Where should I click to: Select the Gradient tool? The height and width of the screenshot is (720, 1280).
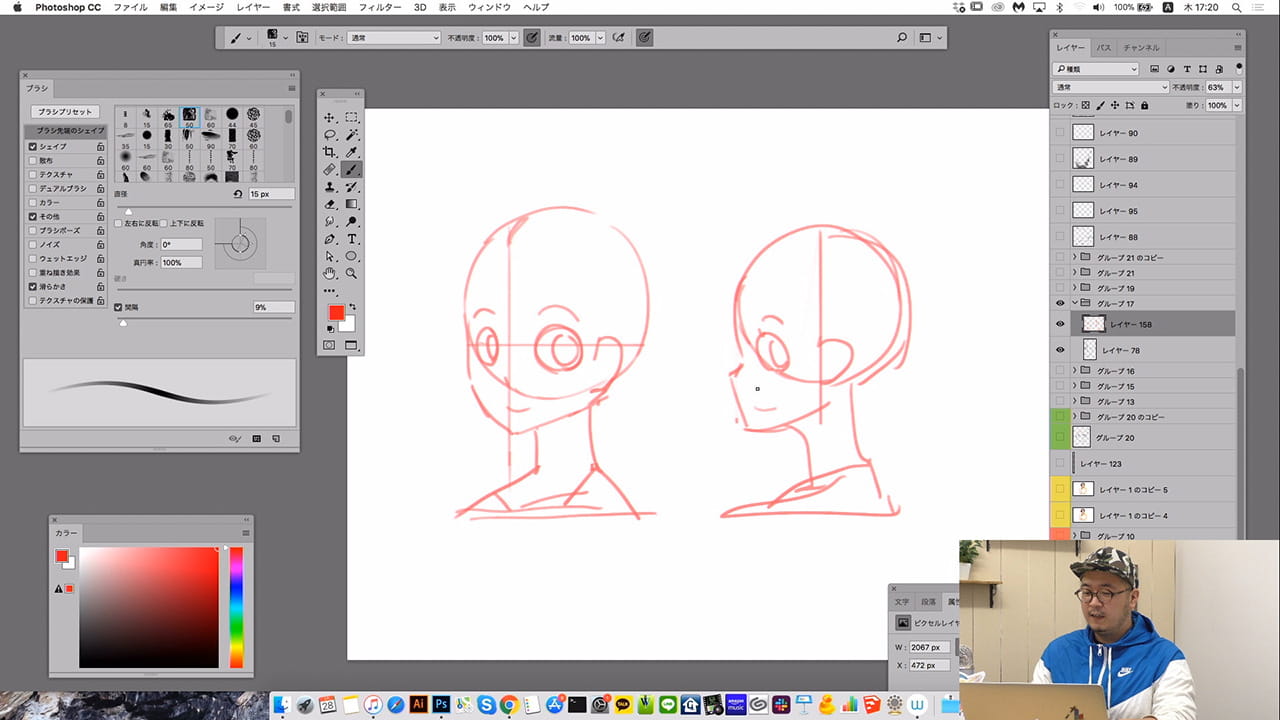352,204
